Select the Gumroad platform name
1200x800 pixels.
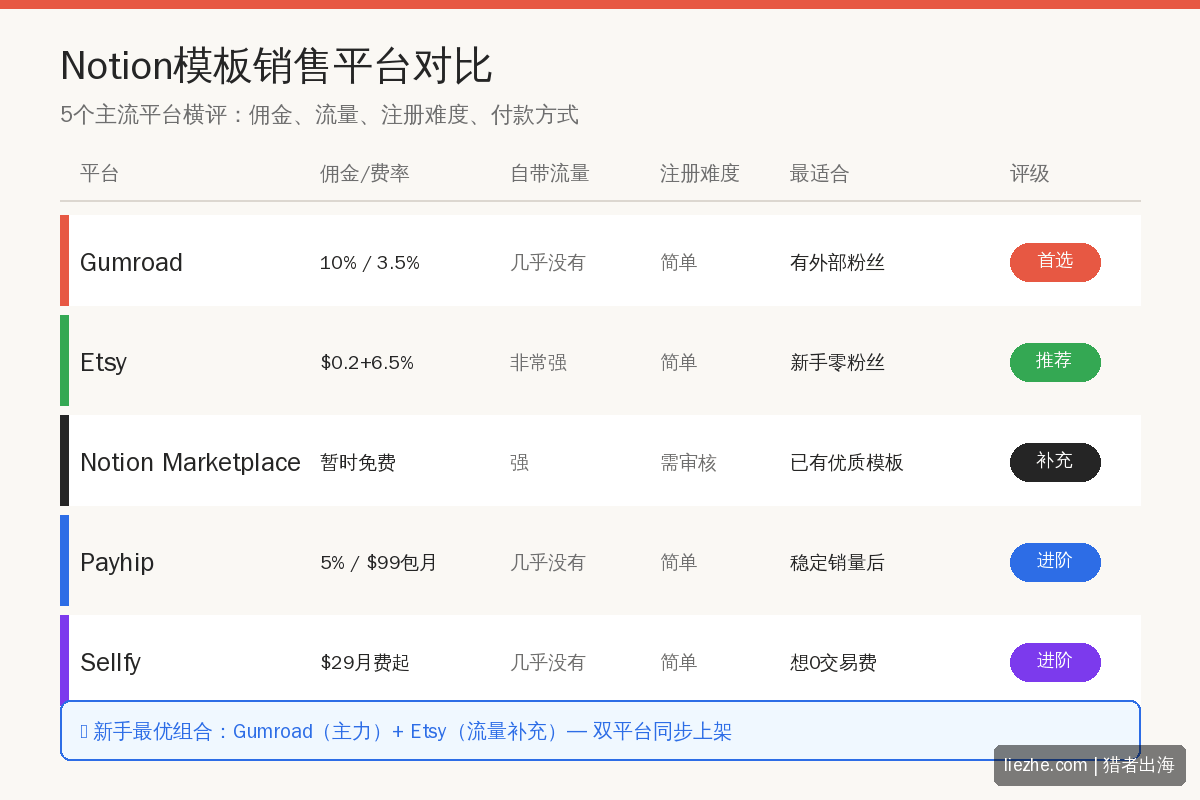tap(131, 262)
